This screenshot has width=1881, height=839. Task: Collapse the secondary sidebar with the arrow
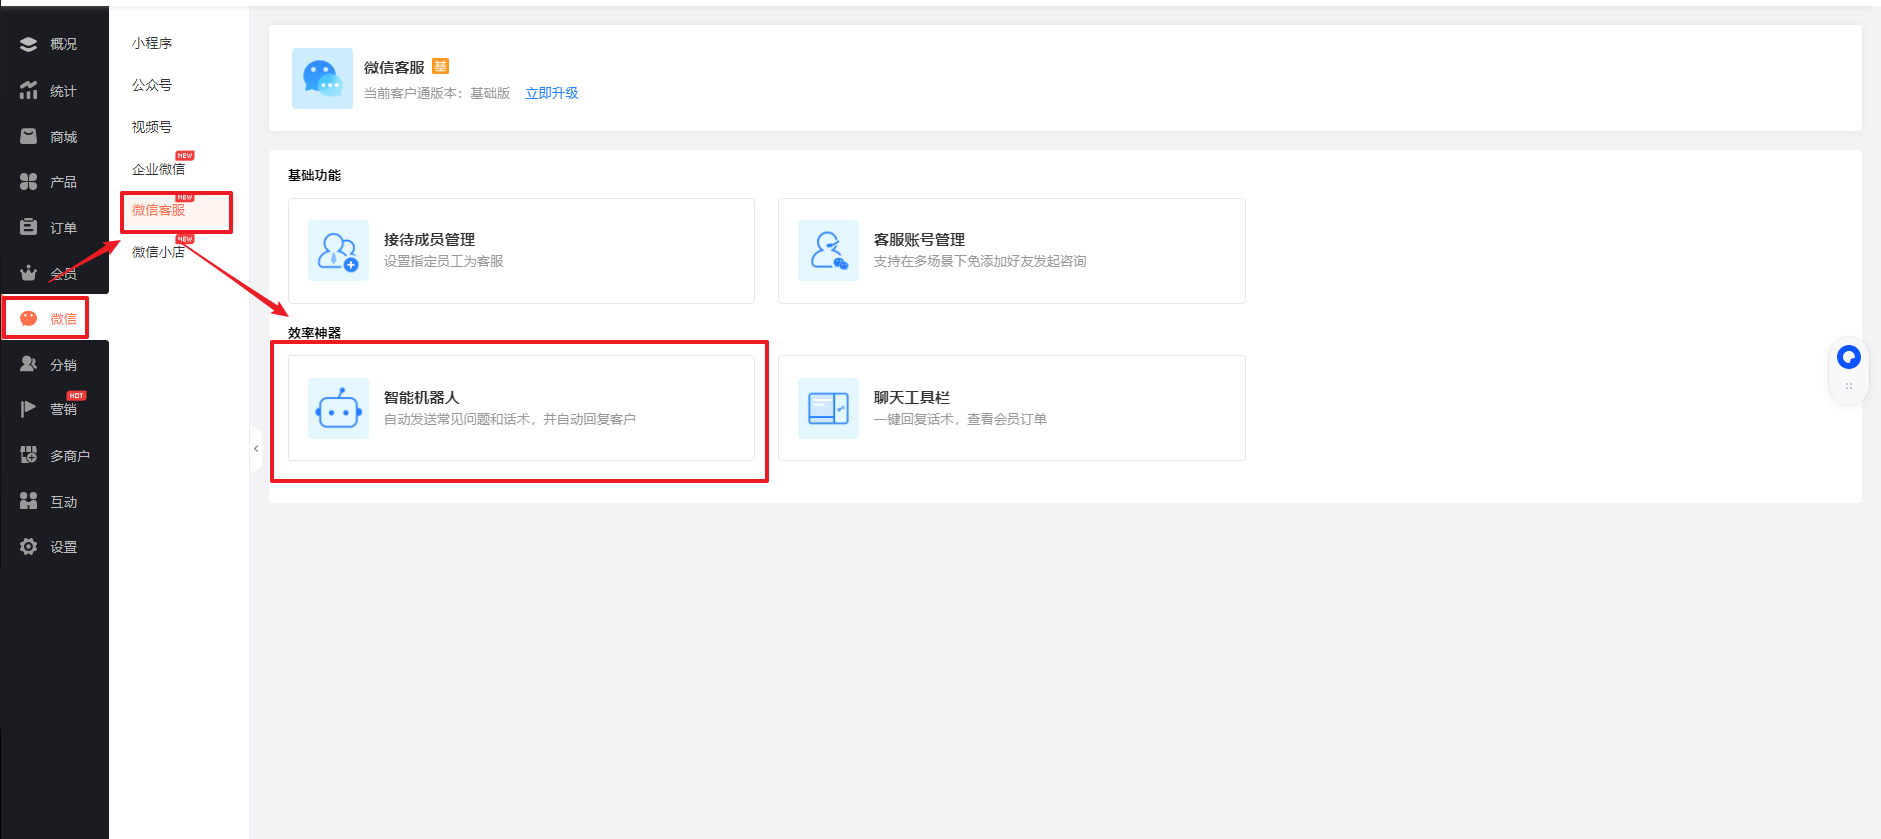(x=256, y=449)
